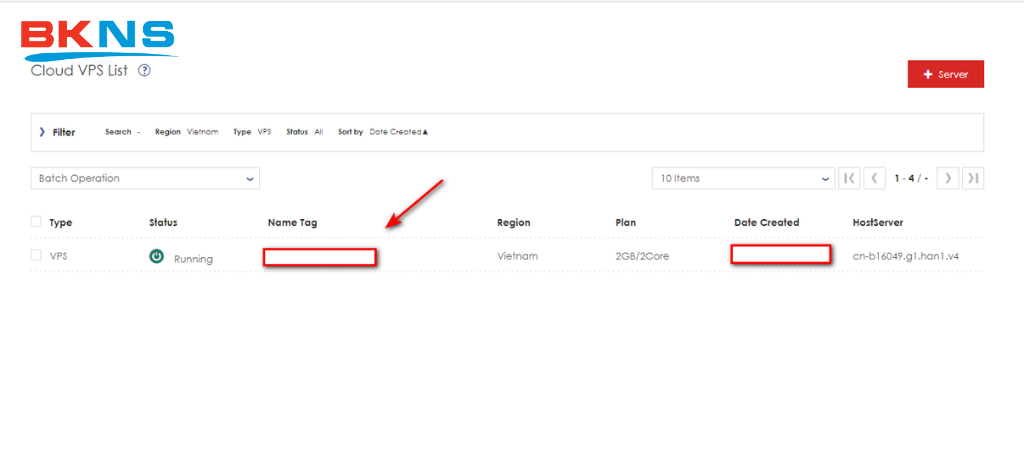This screenshot has width=1024, height=450.
Task: Click the Type VPS filter value
Action: [x=264, y=132]
